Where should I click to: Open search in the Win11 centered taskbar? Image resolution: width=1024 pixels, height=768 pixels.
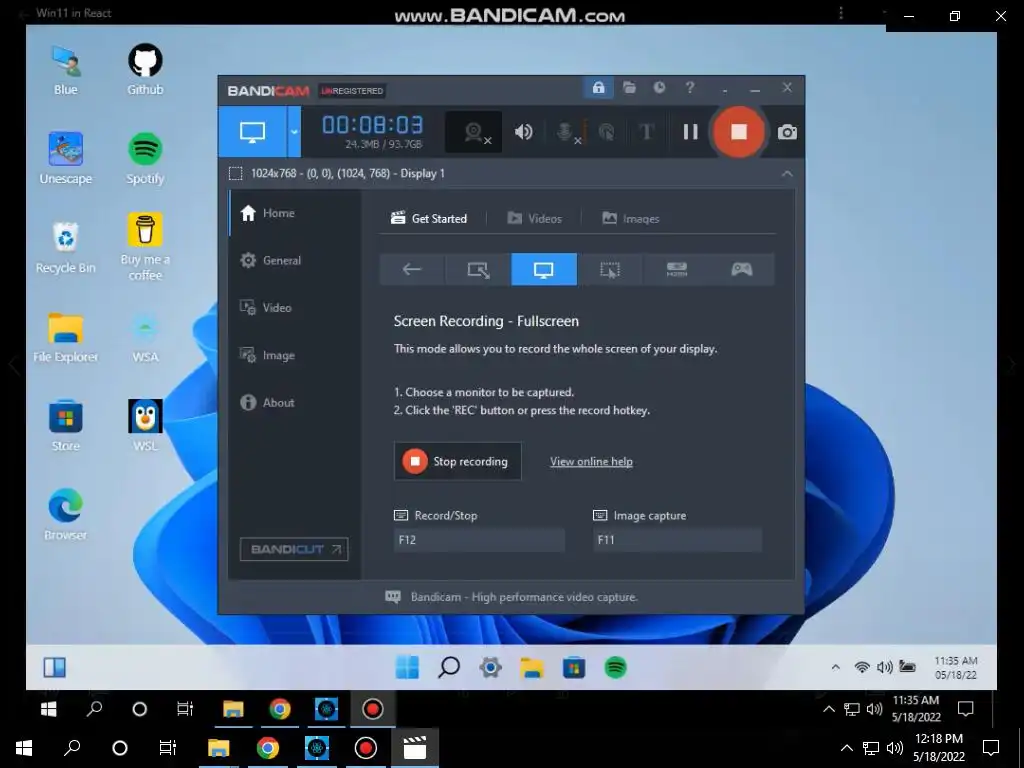pyautogui.click(x=449, y=667)
